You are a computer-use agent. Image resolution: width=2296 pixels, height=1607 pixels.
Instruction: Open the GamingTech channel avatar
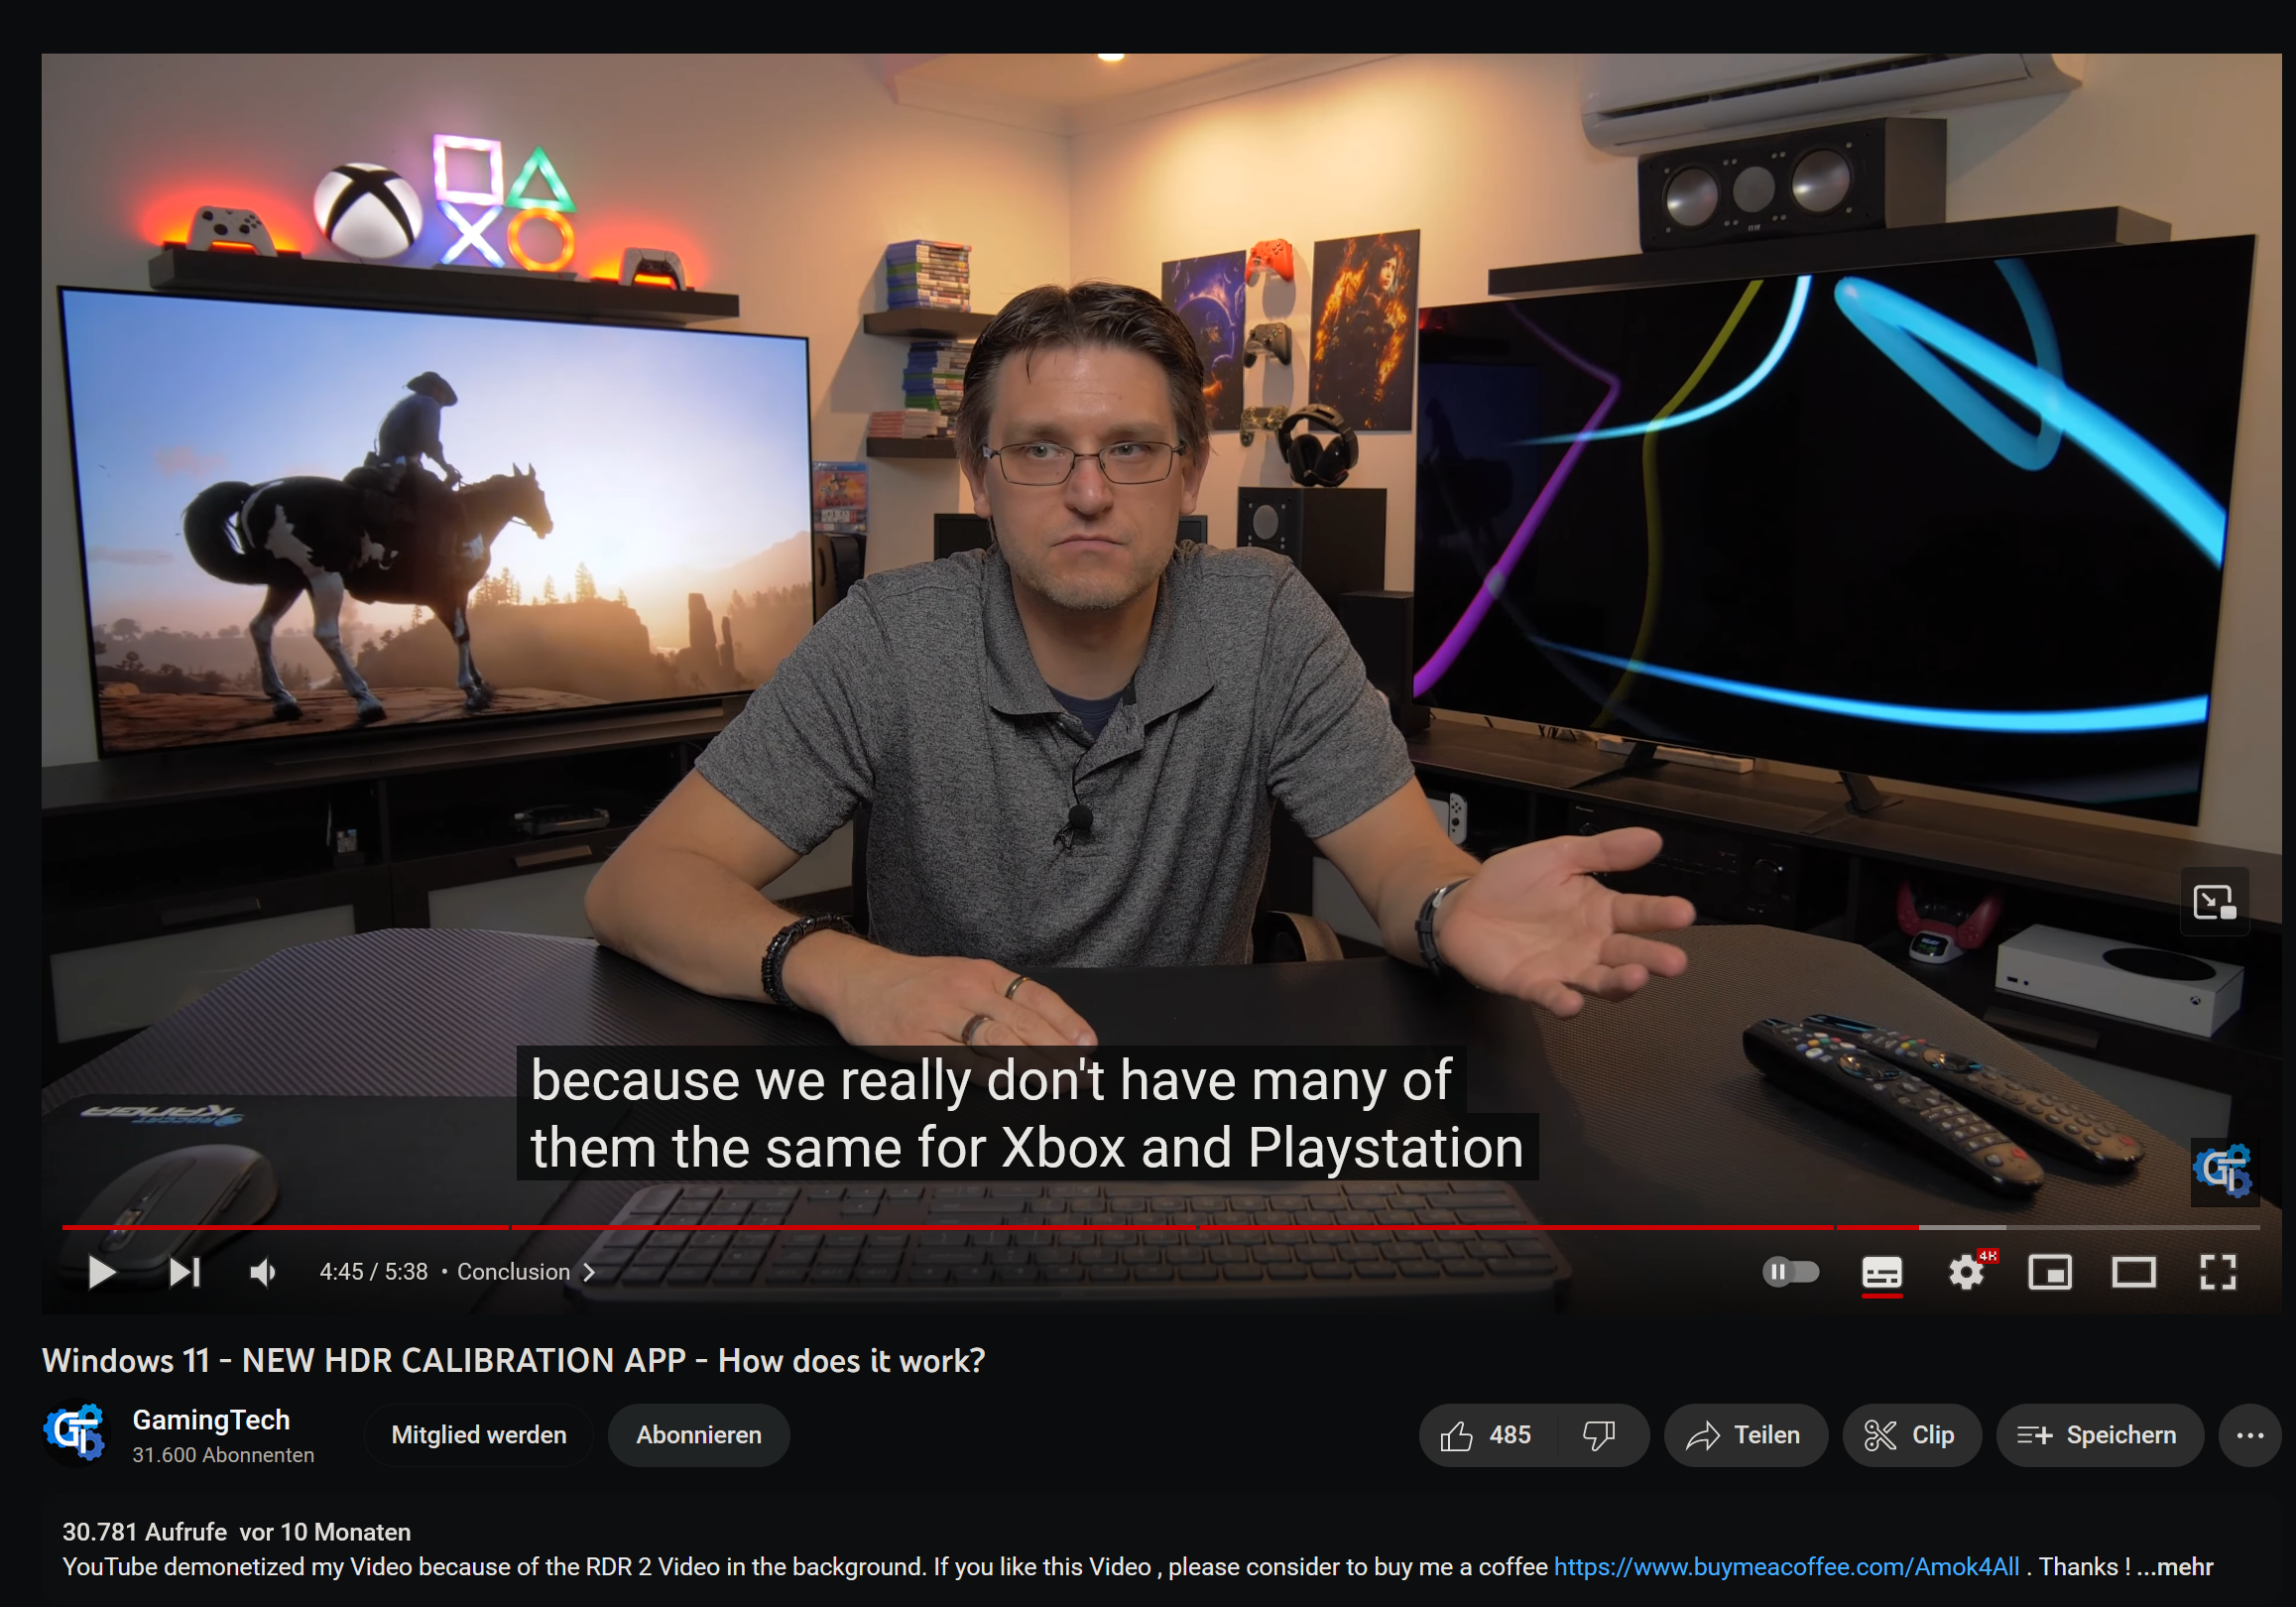78,1432
